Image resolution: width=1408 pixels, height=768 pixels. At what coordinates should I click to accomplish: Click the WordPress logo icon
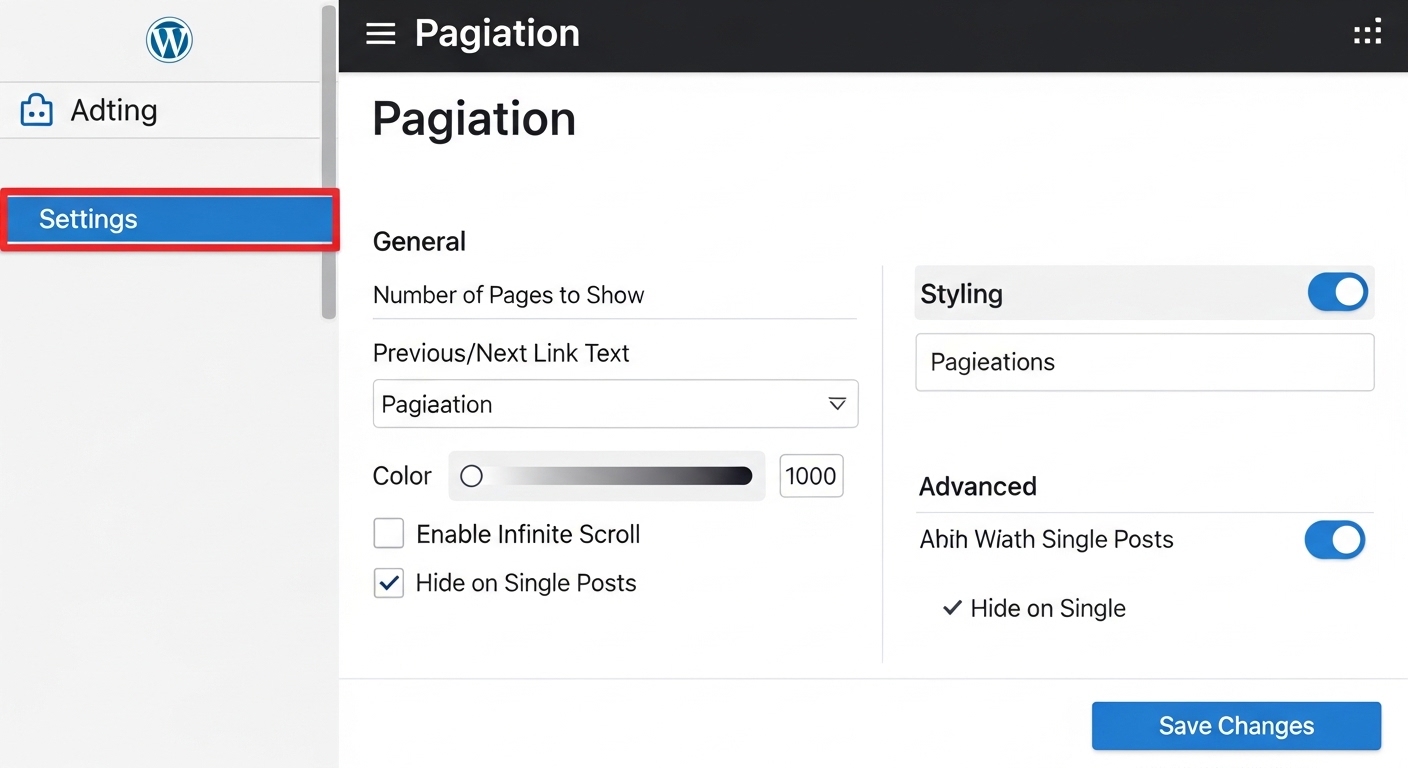coord(169,41)
